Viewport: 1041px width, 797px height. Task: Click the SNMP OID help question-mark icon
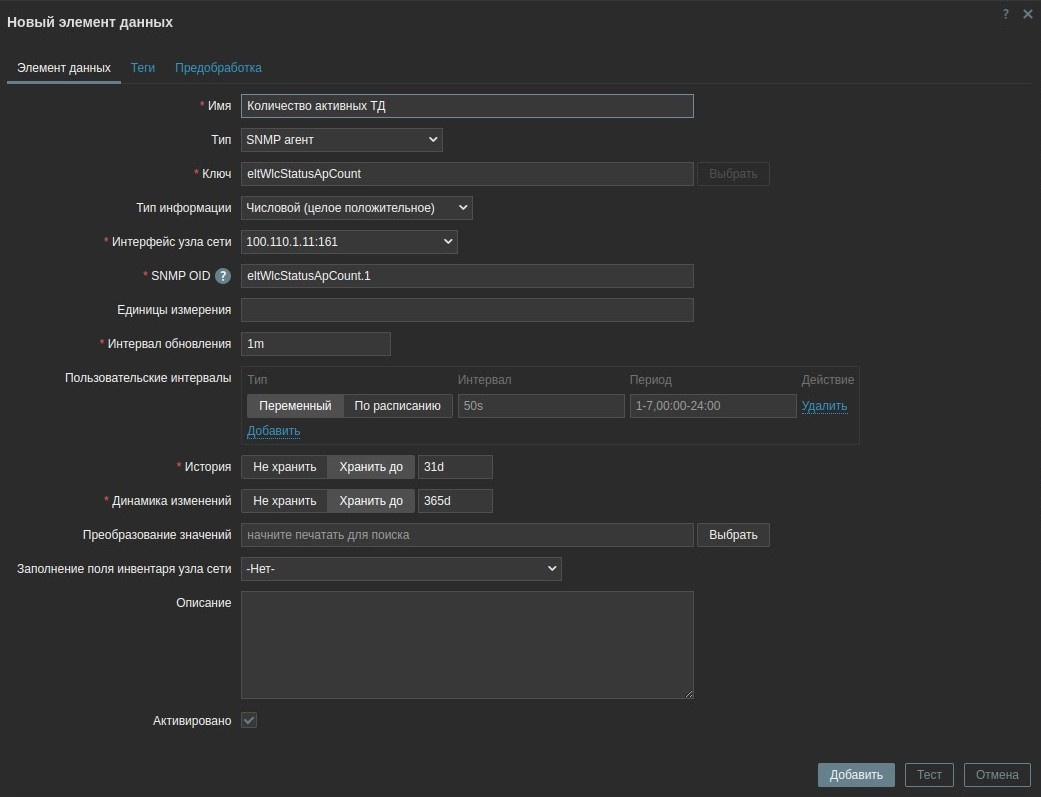[223, 276]
